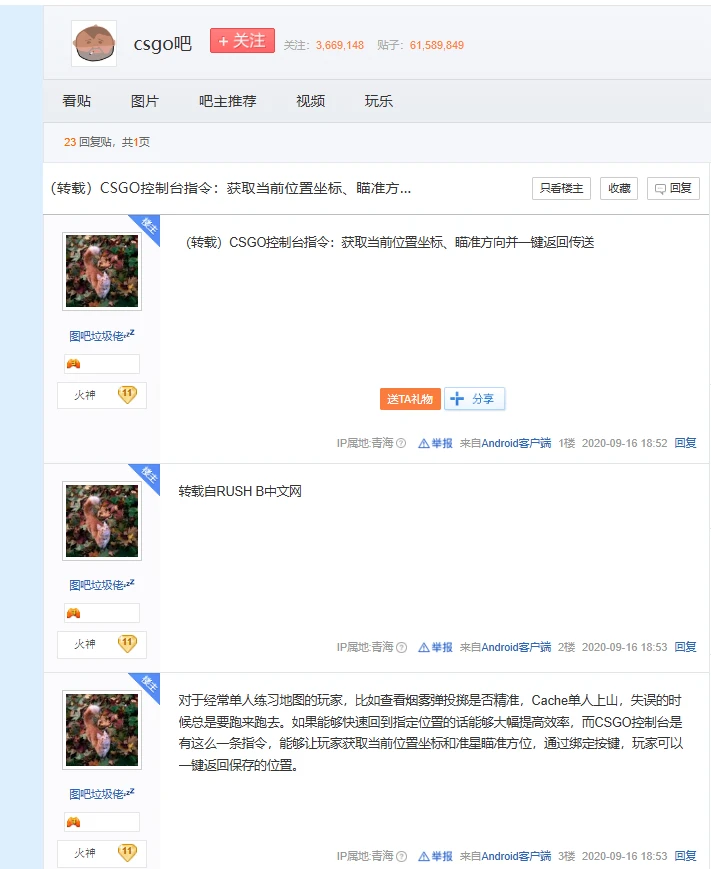The width and height of the screenshot is (711, 869).
Task: Click the 回复 button beside the thread title
Action: [673, 188]
